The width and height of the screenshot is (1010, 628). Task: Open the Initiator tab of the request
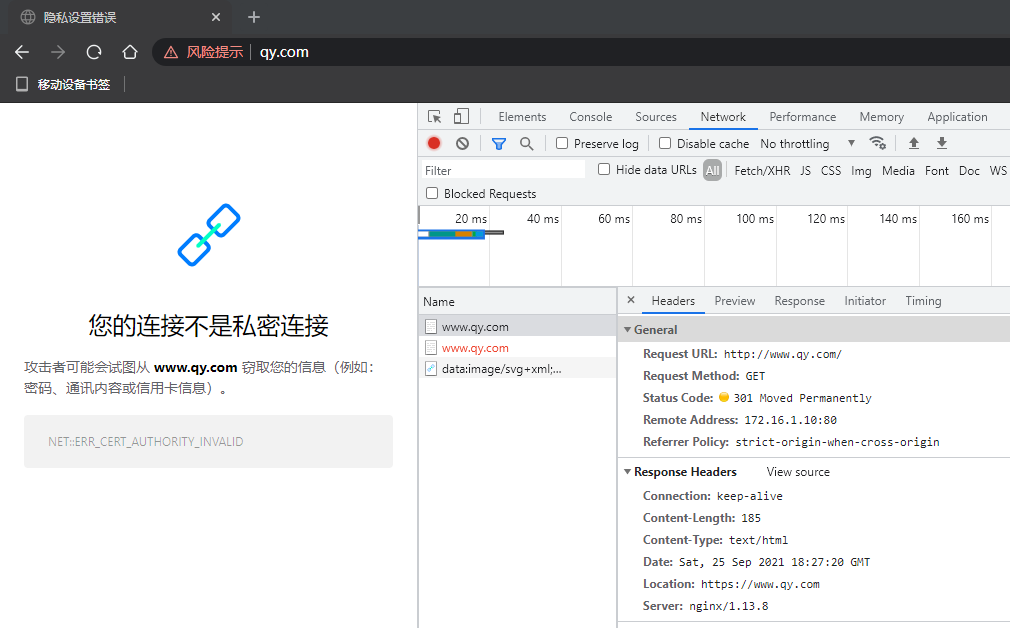click(864, 301)
